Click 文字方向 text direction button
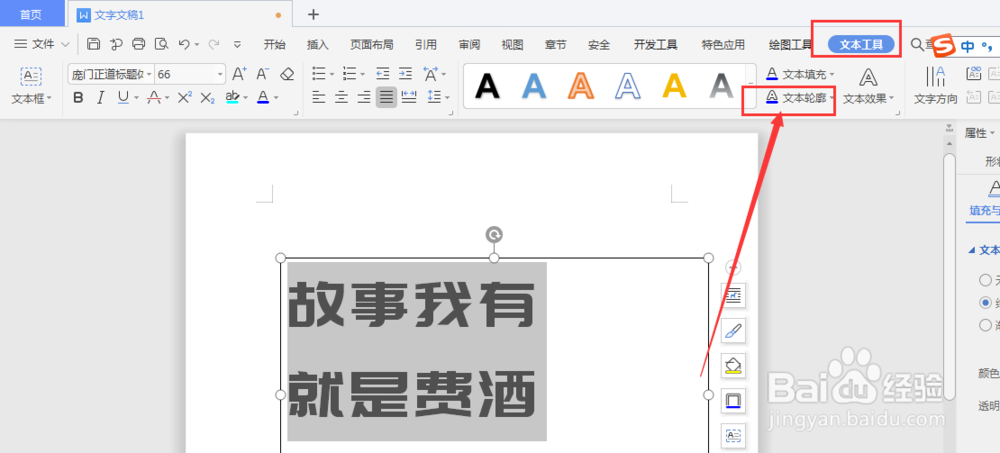The width and height of the screenshot is (1000, 453). pyautogui.click(x=936, y=85)
